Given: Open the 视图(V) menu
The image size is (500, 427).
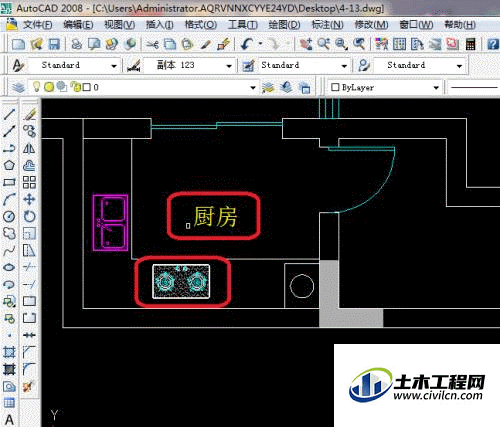Looking at the screenshot, I should (120, 25).
